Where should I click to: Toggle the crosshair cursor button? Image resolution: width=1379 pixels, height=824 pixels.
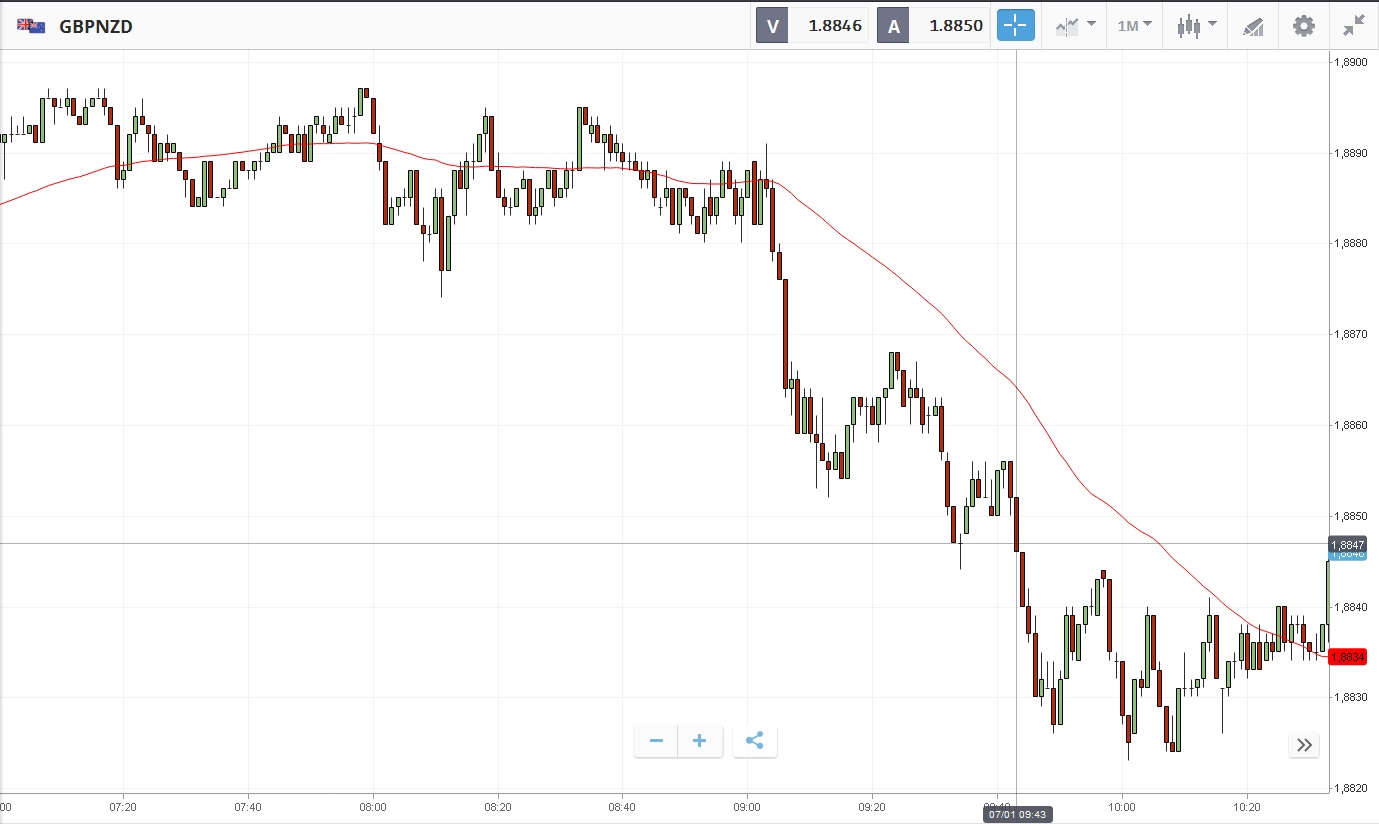(1015, 26)
